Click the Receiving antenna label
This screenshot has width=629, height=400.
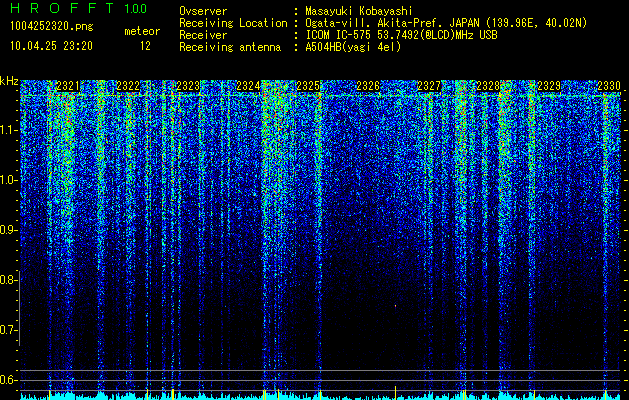[x=230, y=47]
